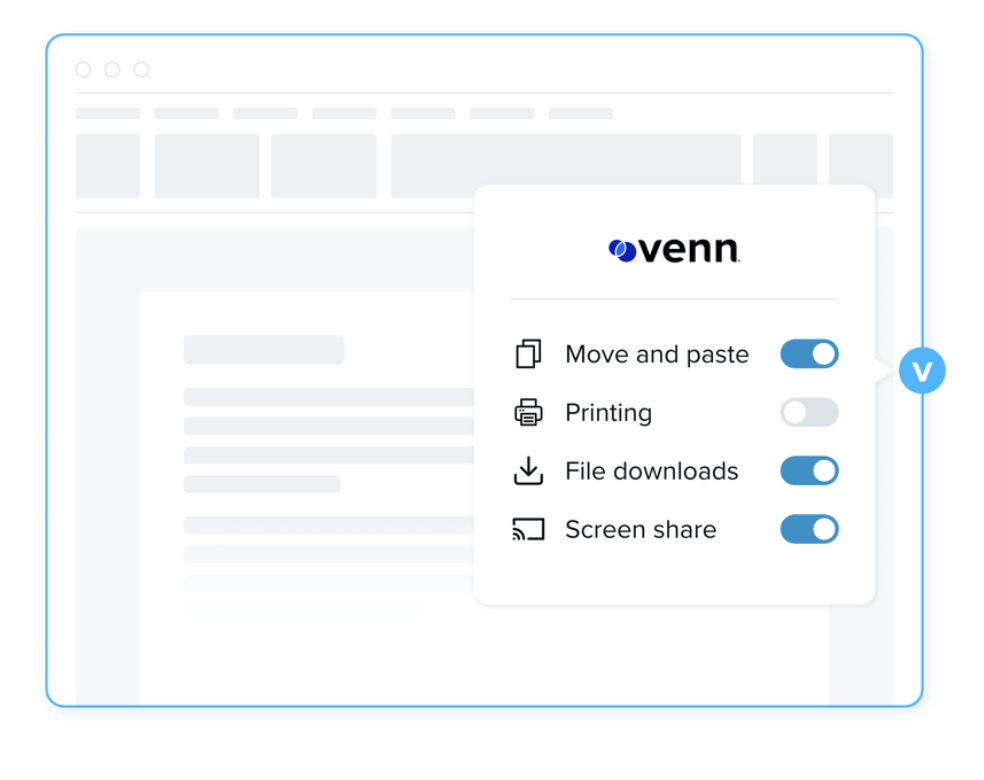984x780 pixels.
Task: Click the cast icon beside Screen share
Action: [x=528, y=529]
